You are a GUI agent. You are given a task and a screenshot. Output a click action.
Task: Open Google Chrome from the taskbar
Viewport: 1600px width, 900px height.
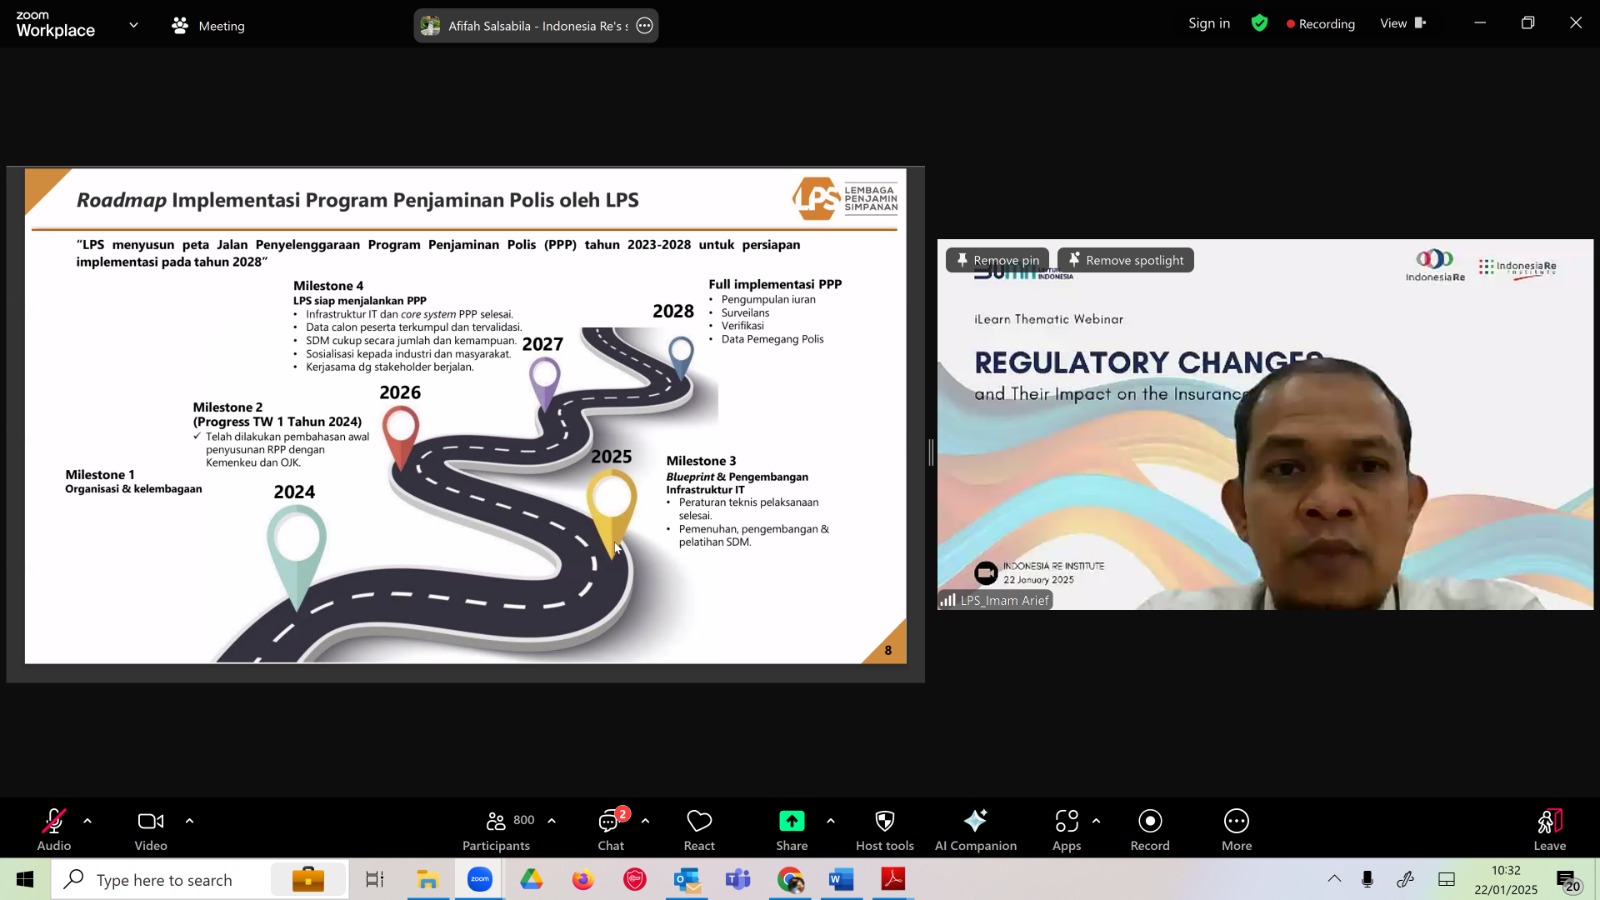click(x=790, y=880)
